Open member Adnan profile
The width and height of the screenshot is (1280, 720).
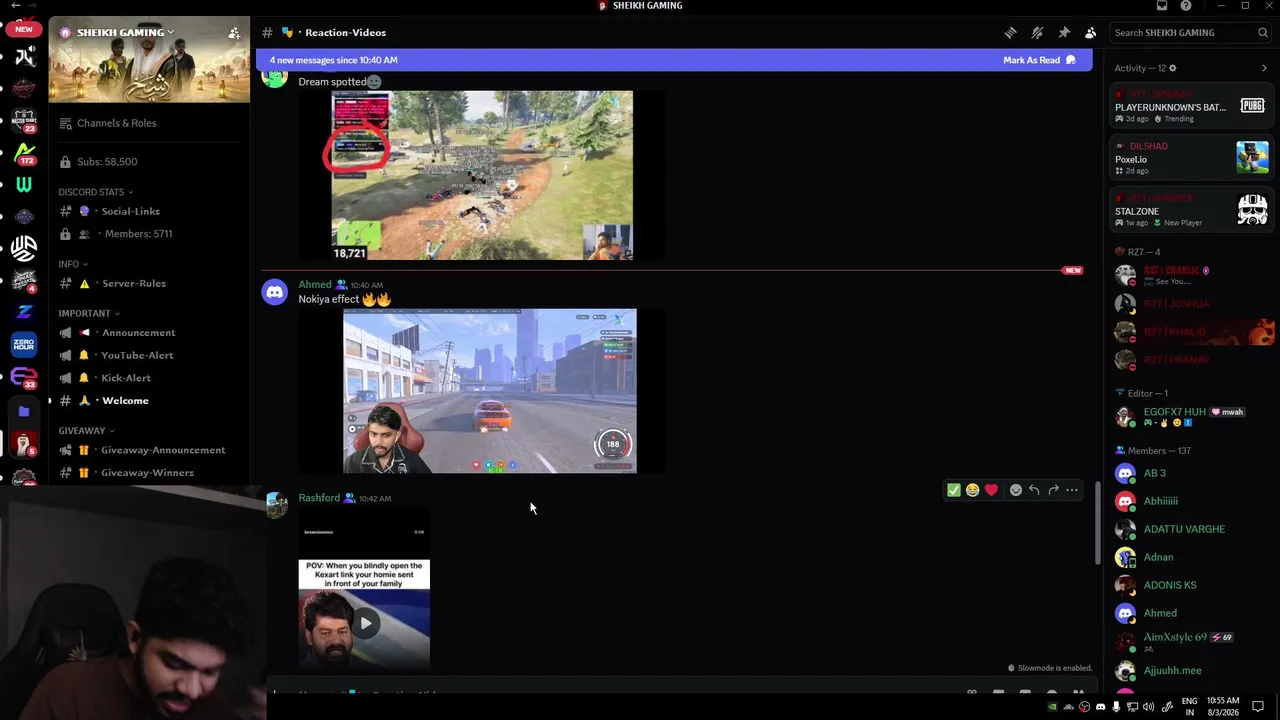[x=1191, y=557]
